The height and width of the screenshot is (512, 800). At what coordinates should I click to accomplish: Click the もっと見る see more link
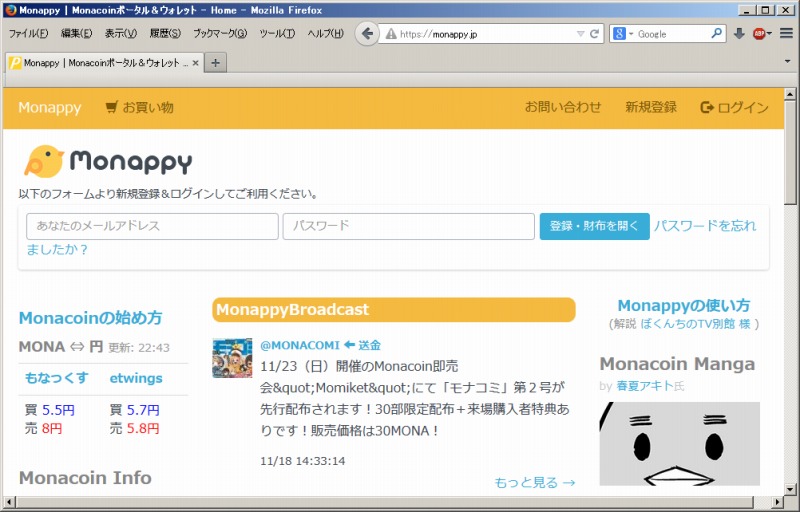tap(535, 482)
